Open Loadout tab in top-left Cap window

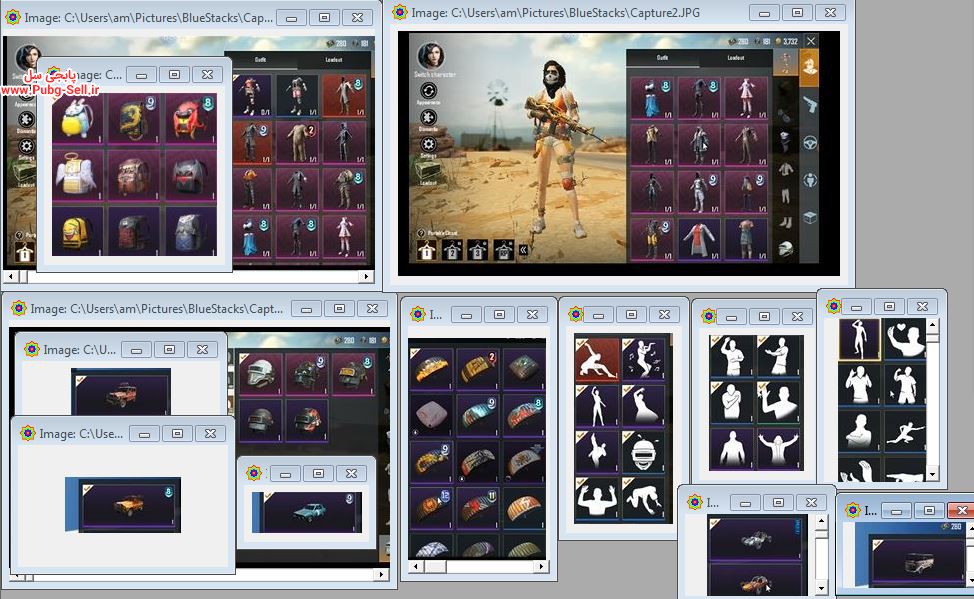point(334,60)
